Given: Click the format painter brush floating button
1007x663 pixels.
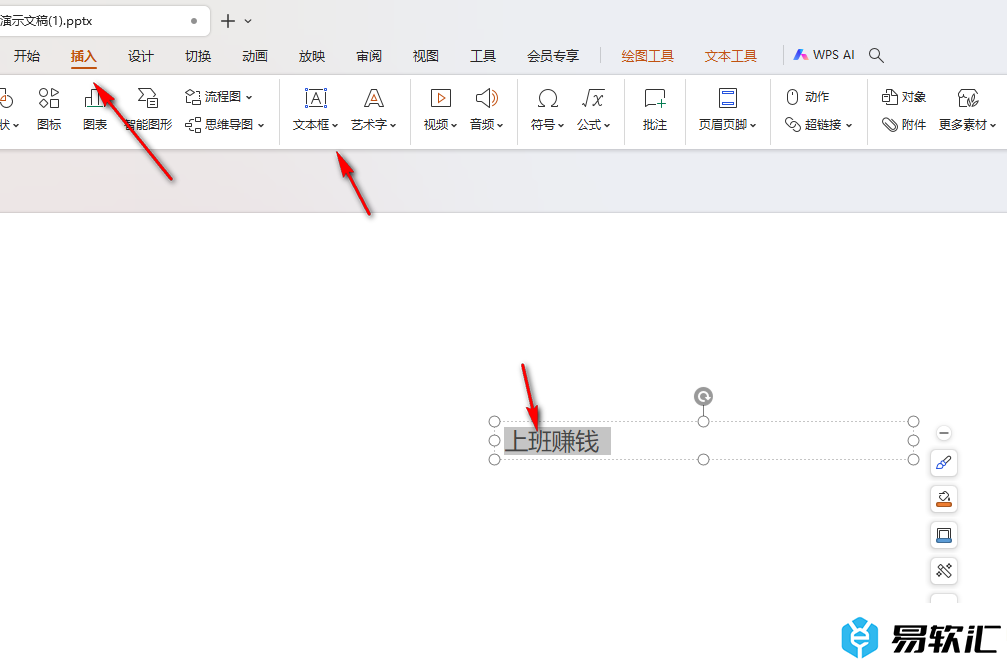Looking at the screenshot, I should (943, 463).
